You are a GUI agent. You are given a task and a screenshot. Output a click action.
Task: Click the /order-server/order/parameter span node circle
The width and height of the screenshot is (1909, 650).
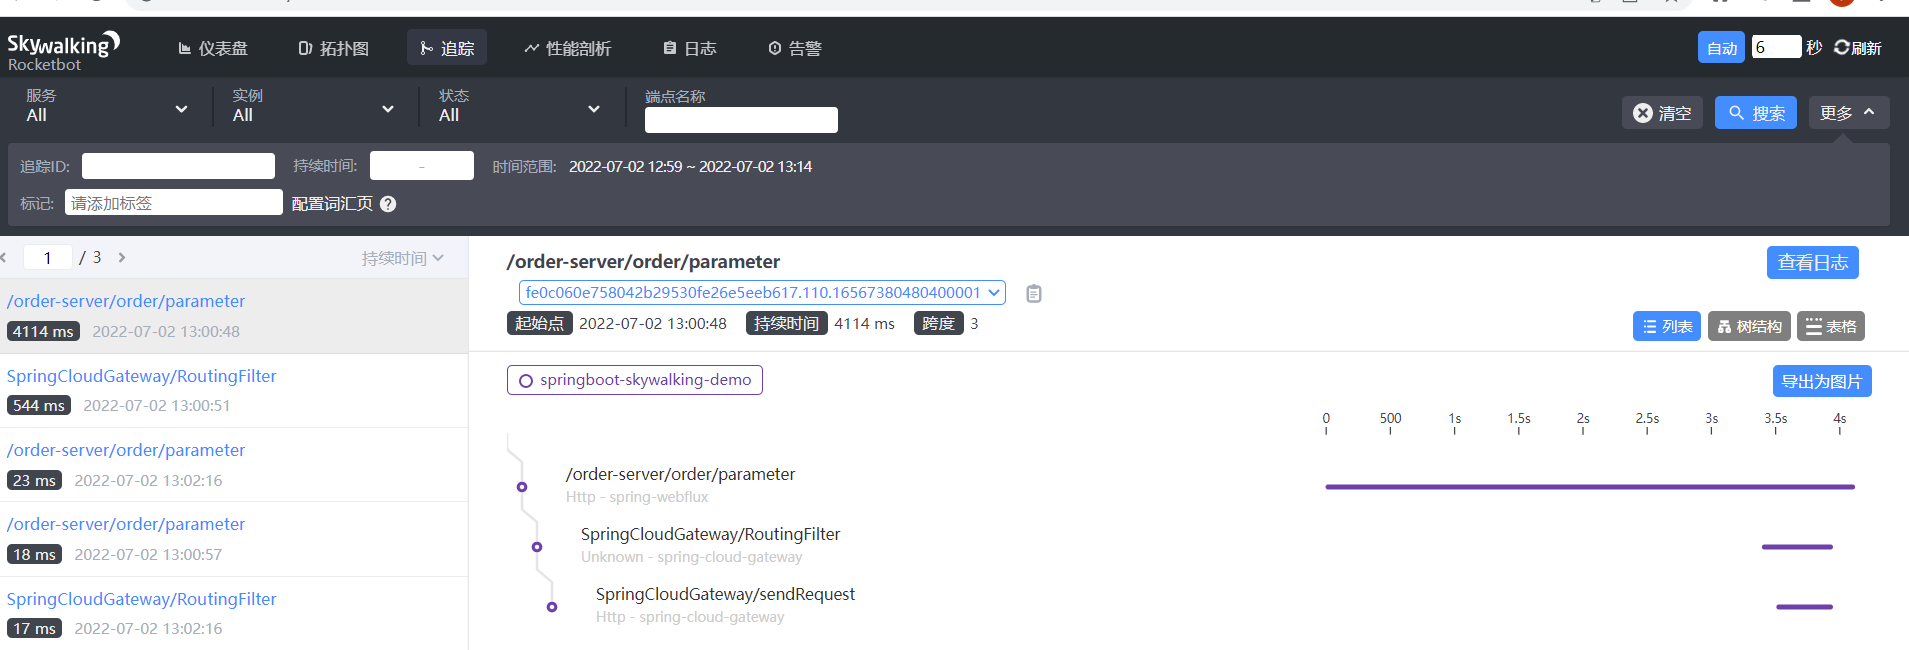point(522,487)
